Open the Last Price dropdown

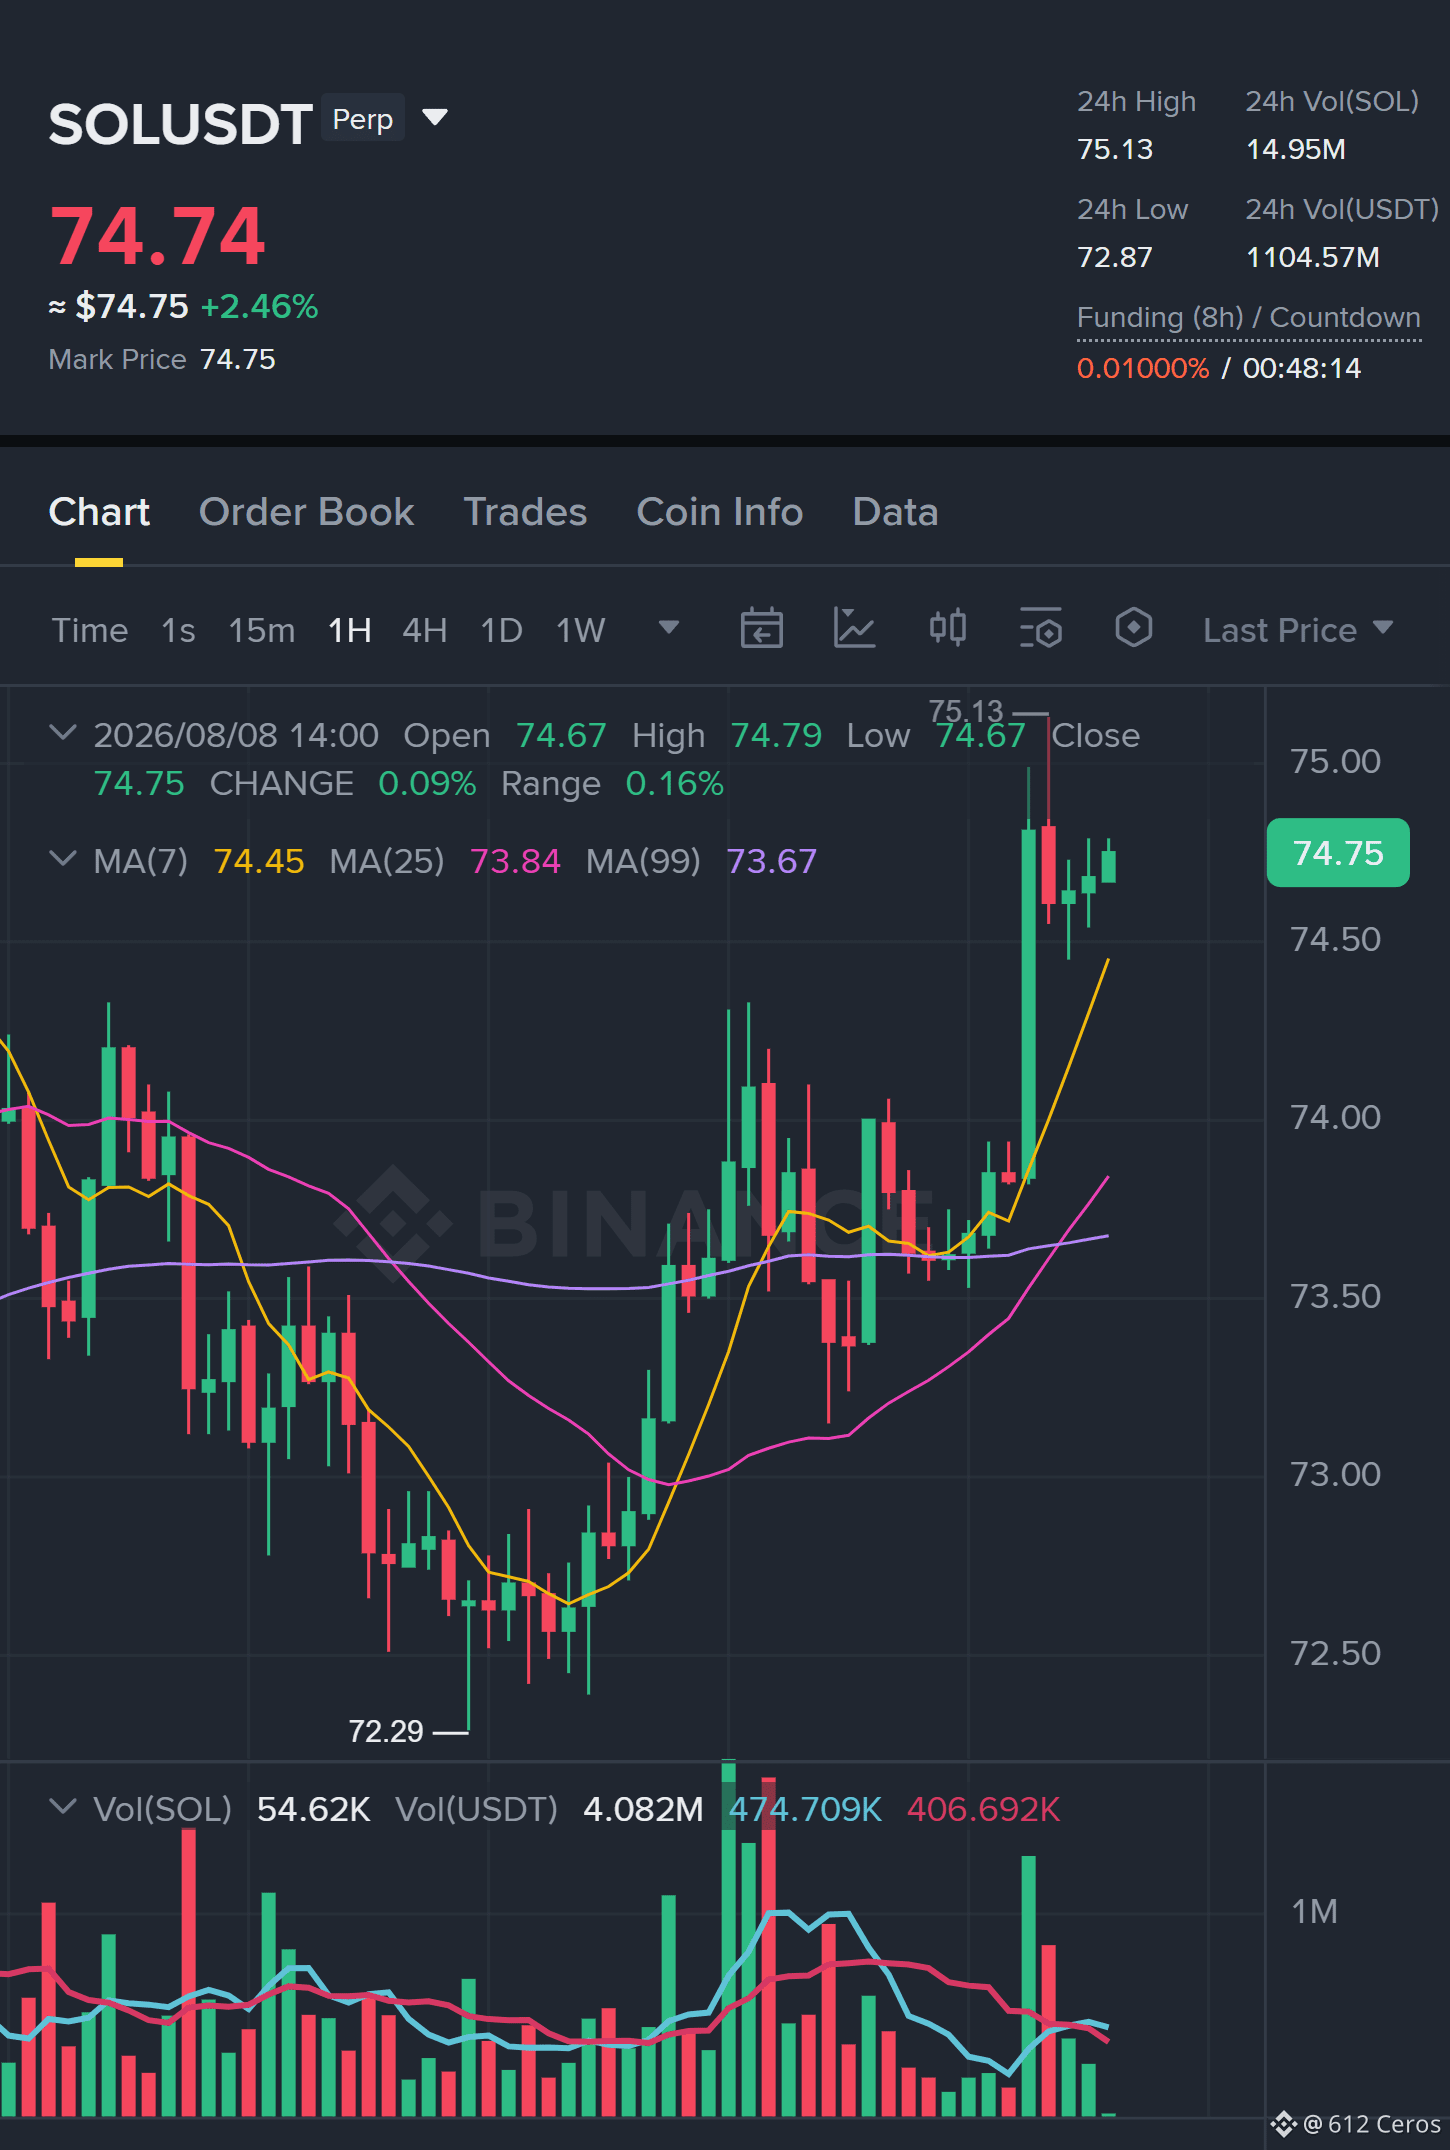(x=1298, y=630)
